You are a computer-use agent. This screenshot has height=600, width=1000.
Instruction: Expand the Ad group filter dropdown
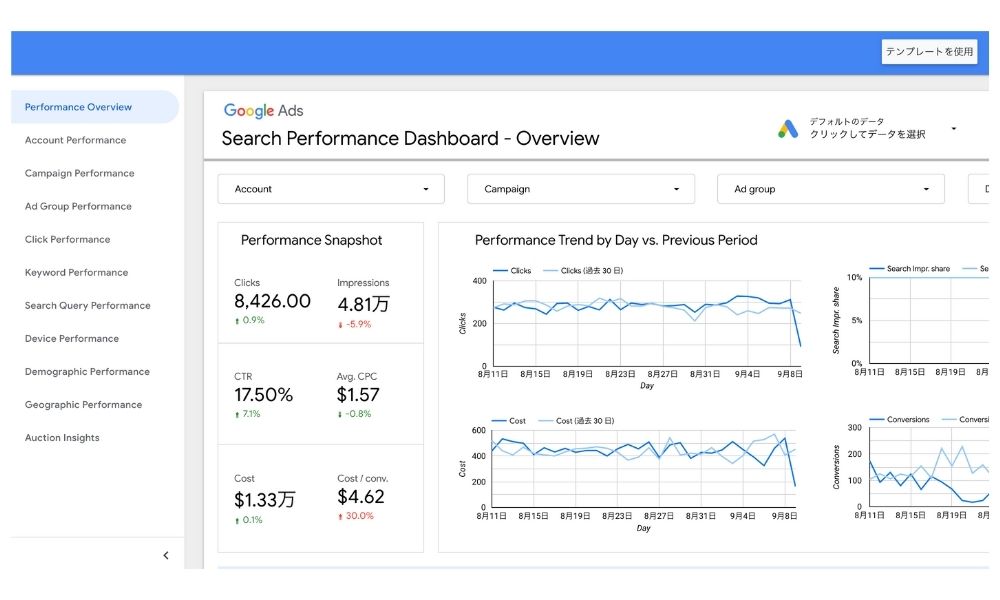click(x=831, y=189)
